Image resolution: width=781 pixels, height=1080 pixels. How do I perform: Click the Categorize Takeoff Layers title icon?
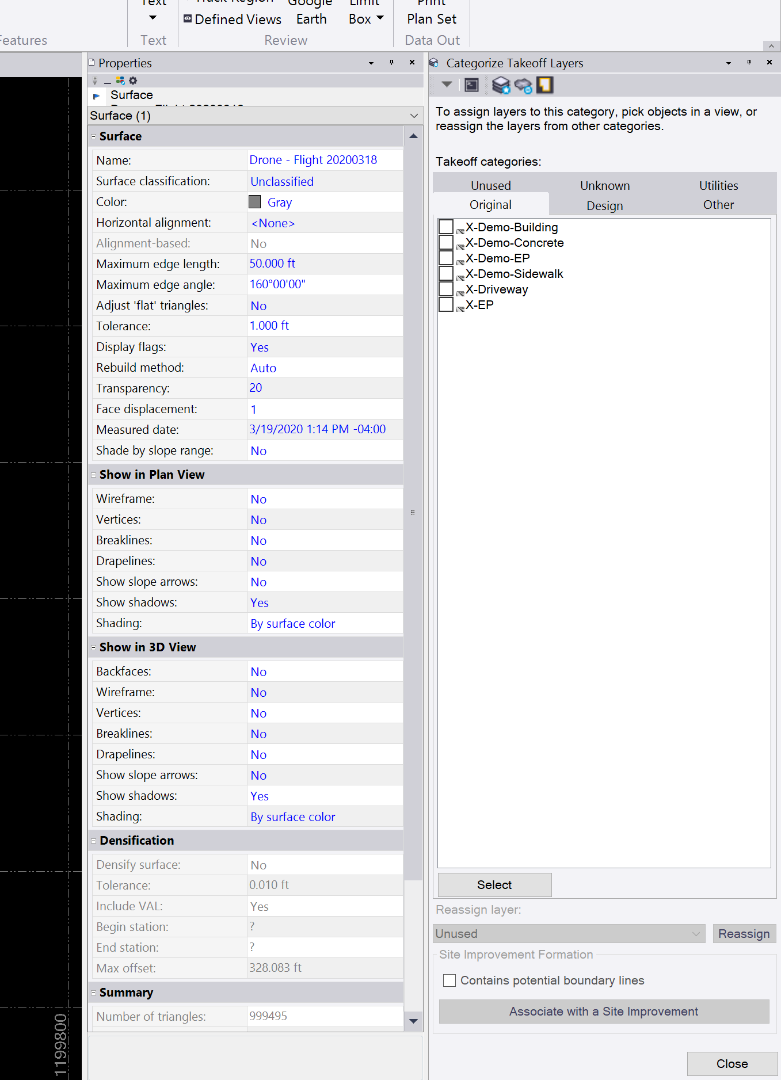[x=434, y=63]
